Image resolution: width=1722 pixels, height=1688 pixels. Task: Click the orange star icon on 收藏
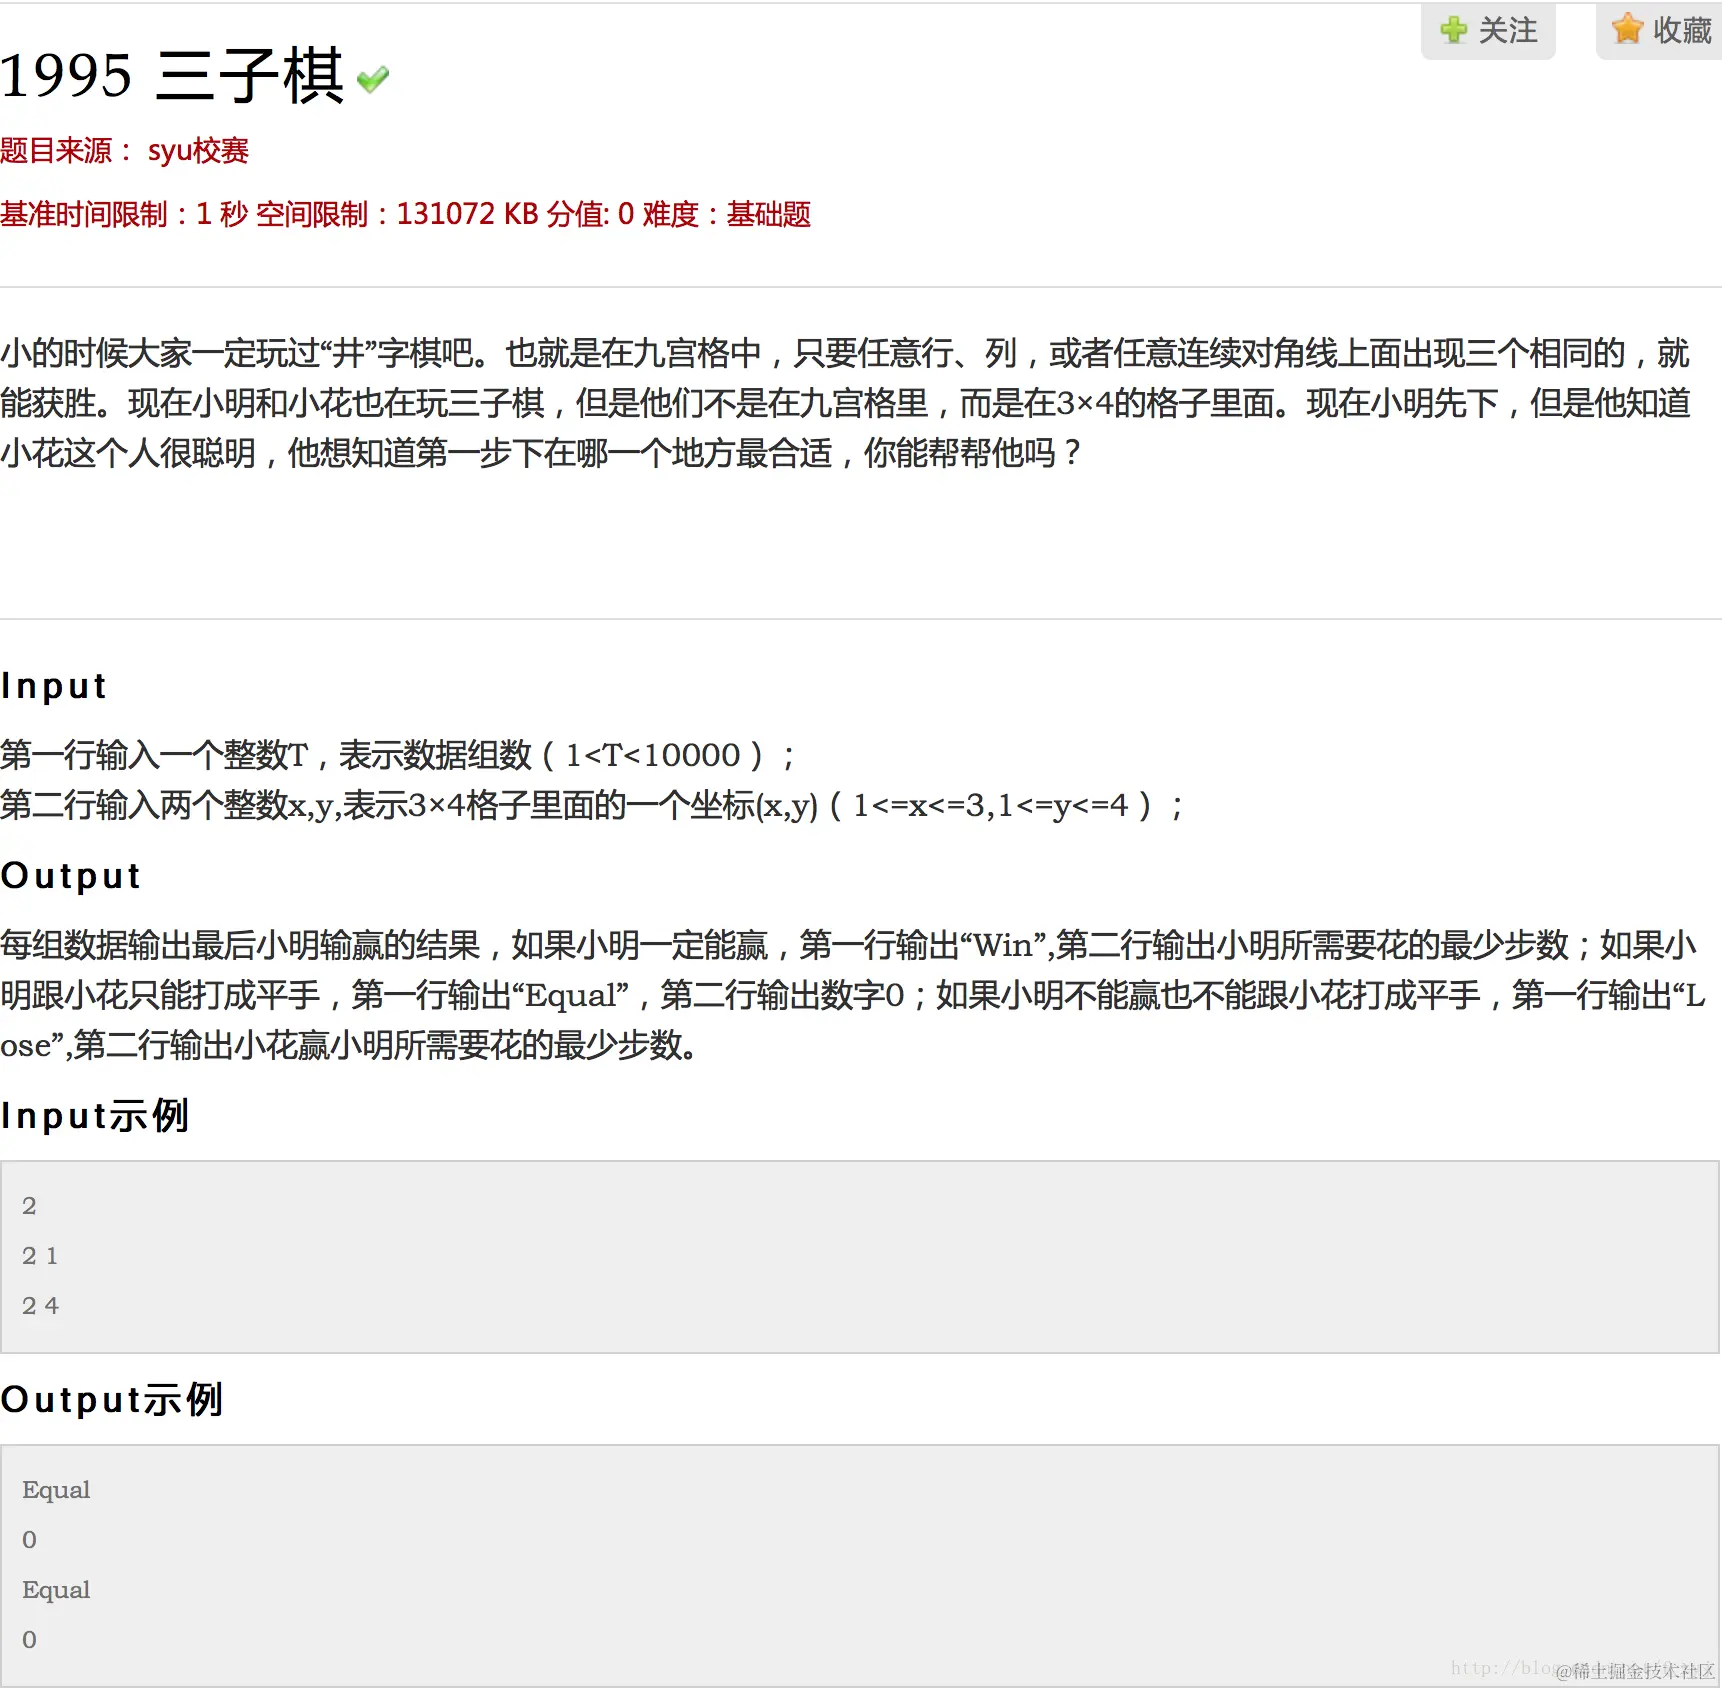click(x=1627, y=29)
